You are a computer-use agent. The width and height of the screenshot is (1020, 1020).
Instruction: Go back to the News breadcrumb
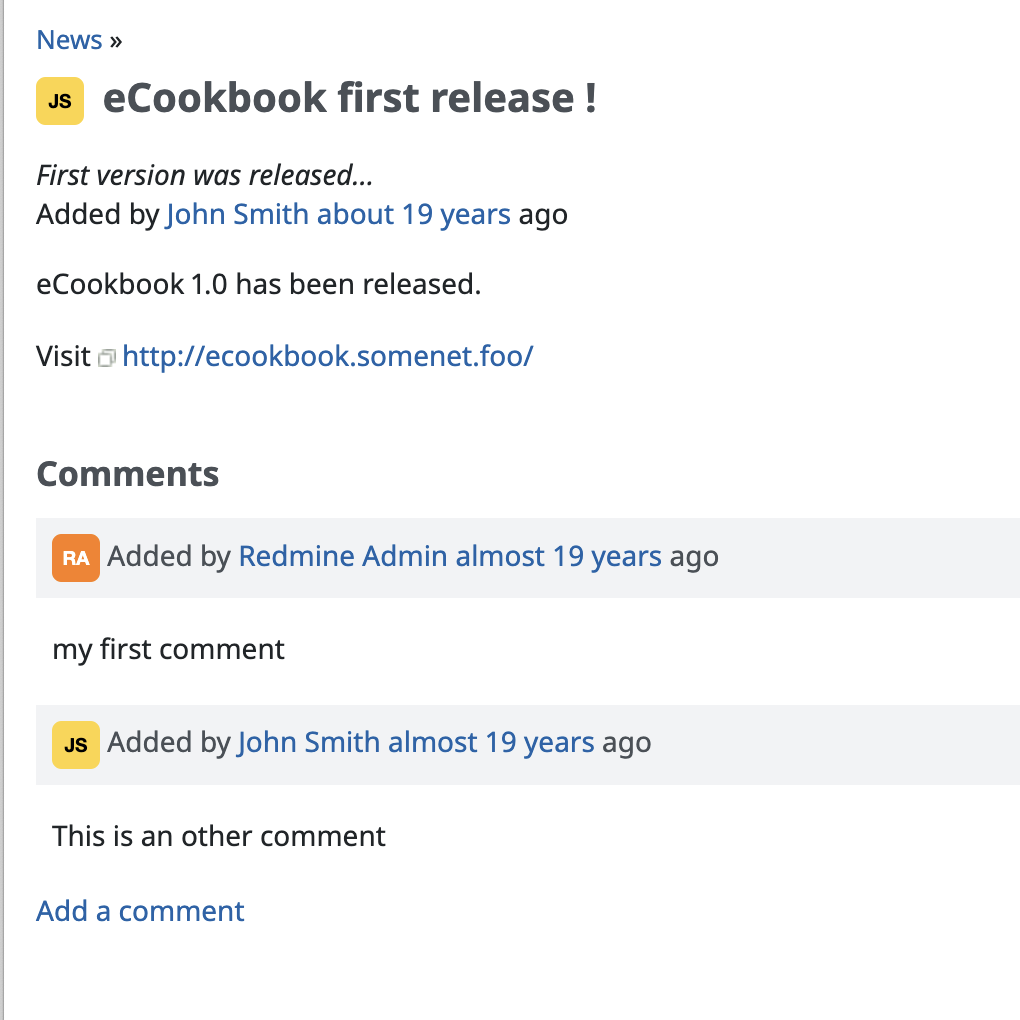69,40
